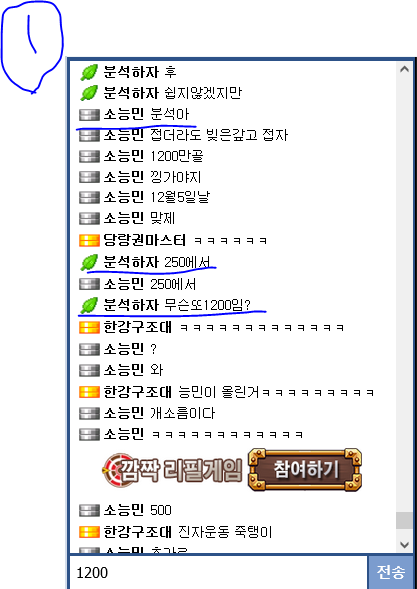Click gold rank icon beside 당랑권마스터
417x589 pixels.
point(89,240)
